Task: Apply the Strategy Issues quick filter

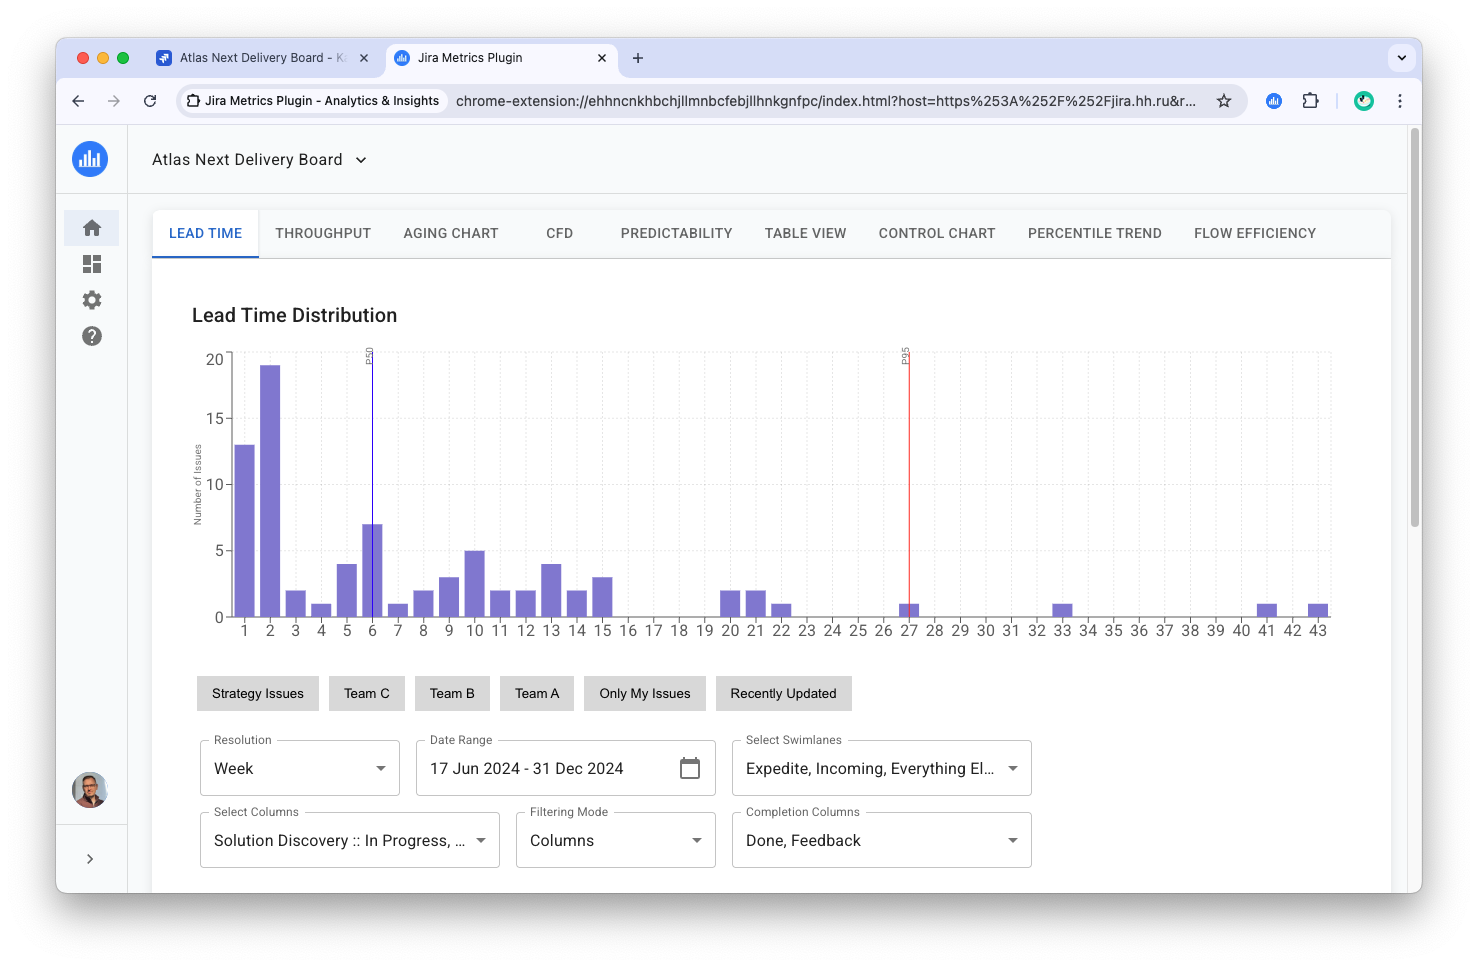Action: click(x=258, y=694)
